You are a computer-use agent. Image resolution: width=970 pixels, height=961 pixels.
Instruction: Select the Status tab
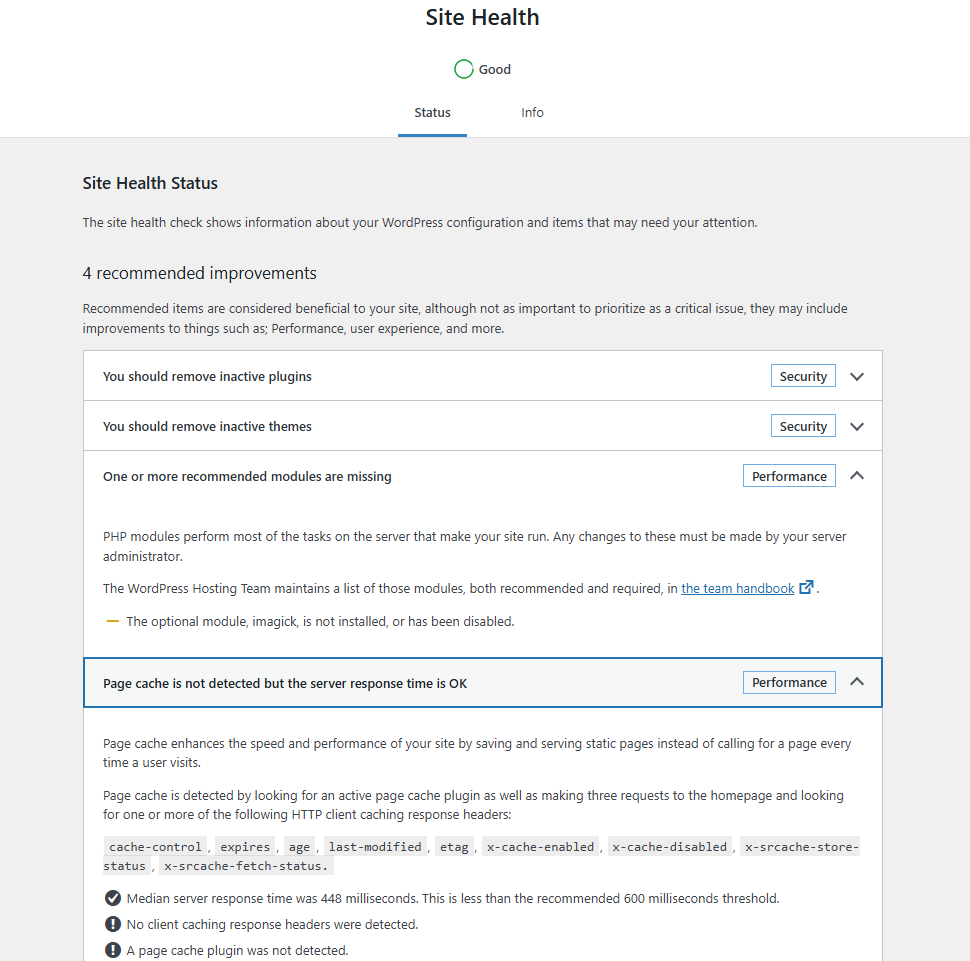point(432,113)
